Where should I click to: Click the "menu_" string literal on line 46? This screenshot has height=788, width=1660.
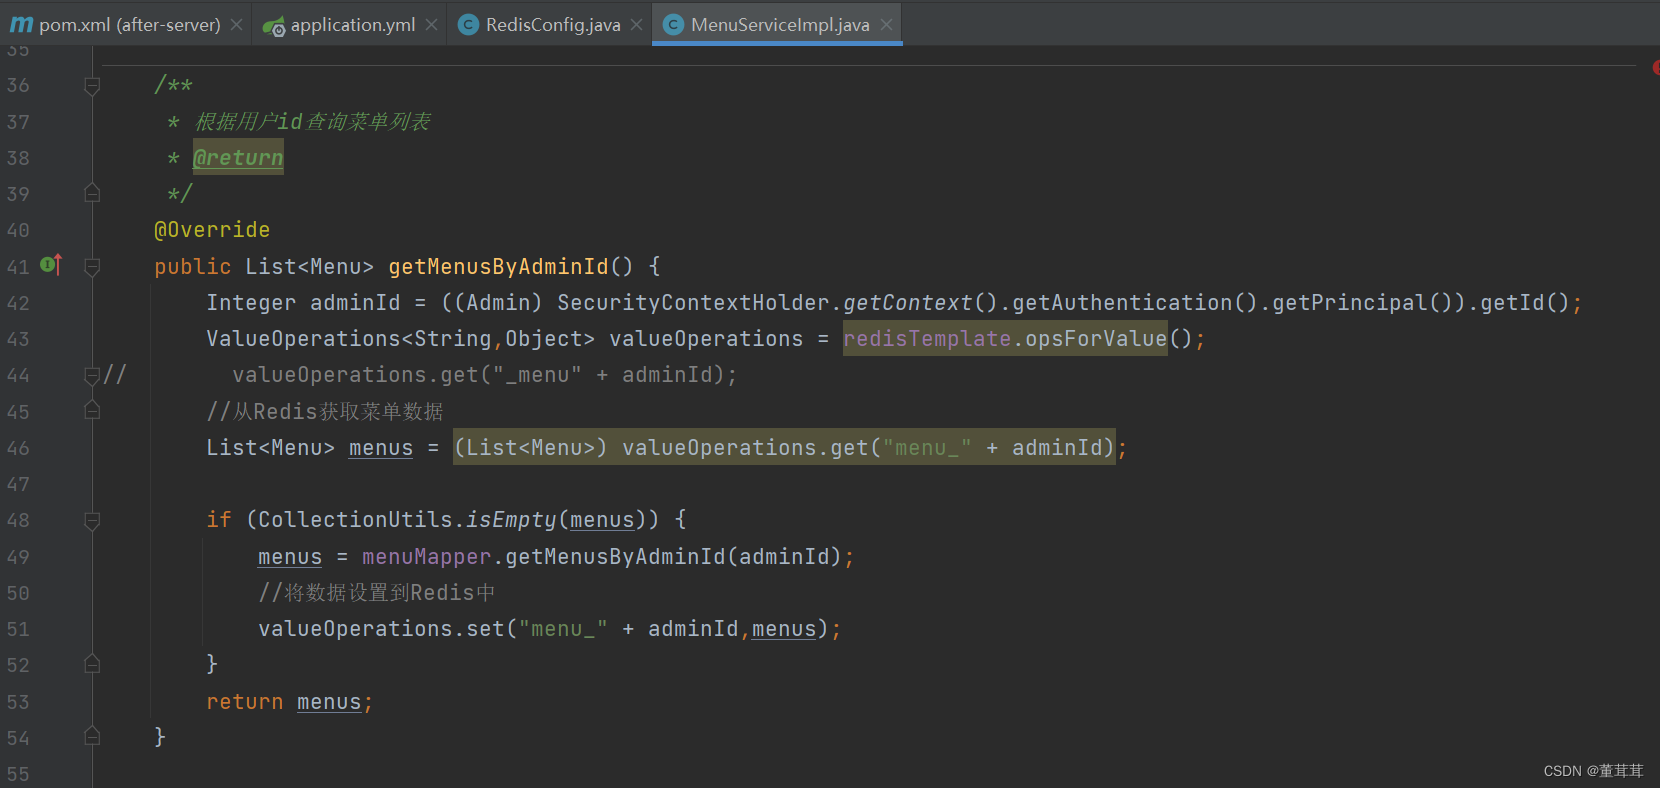(x=927, y=448)
